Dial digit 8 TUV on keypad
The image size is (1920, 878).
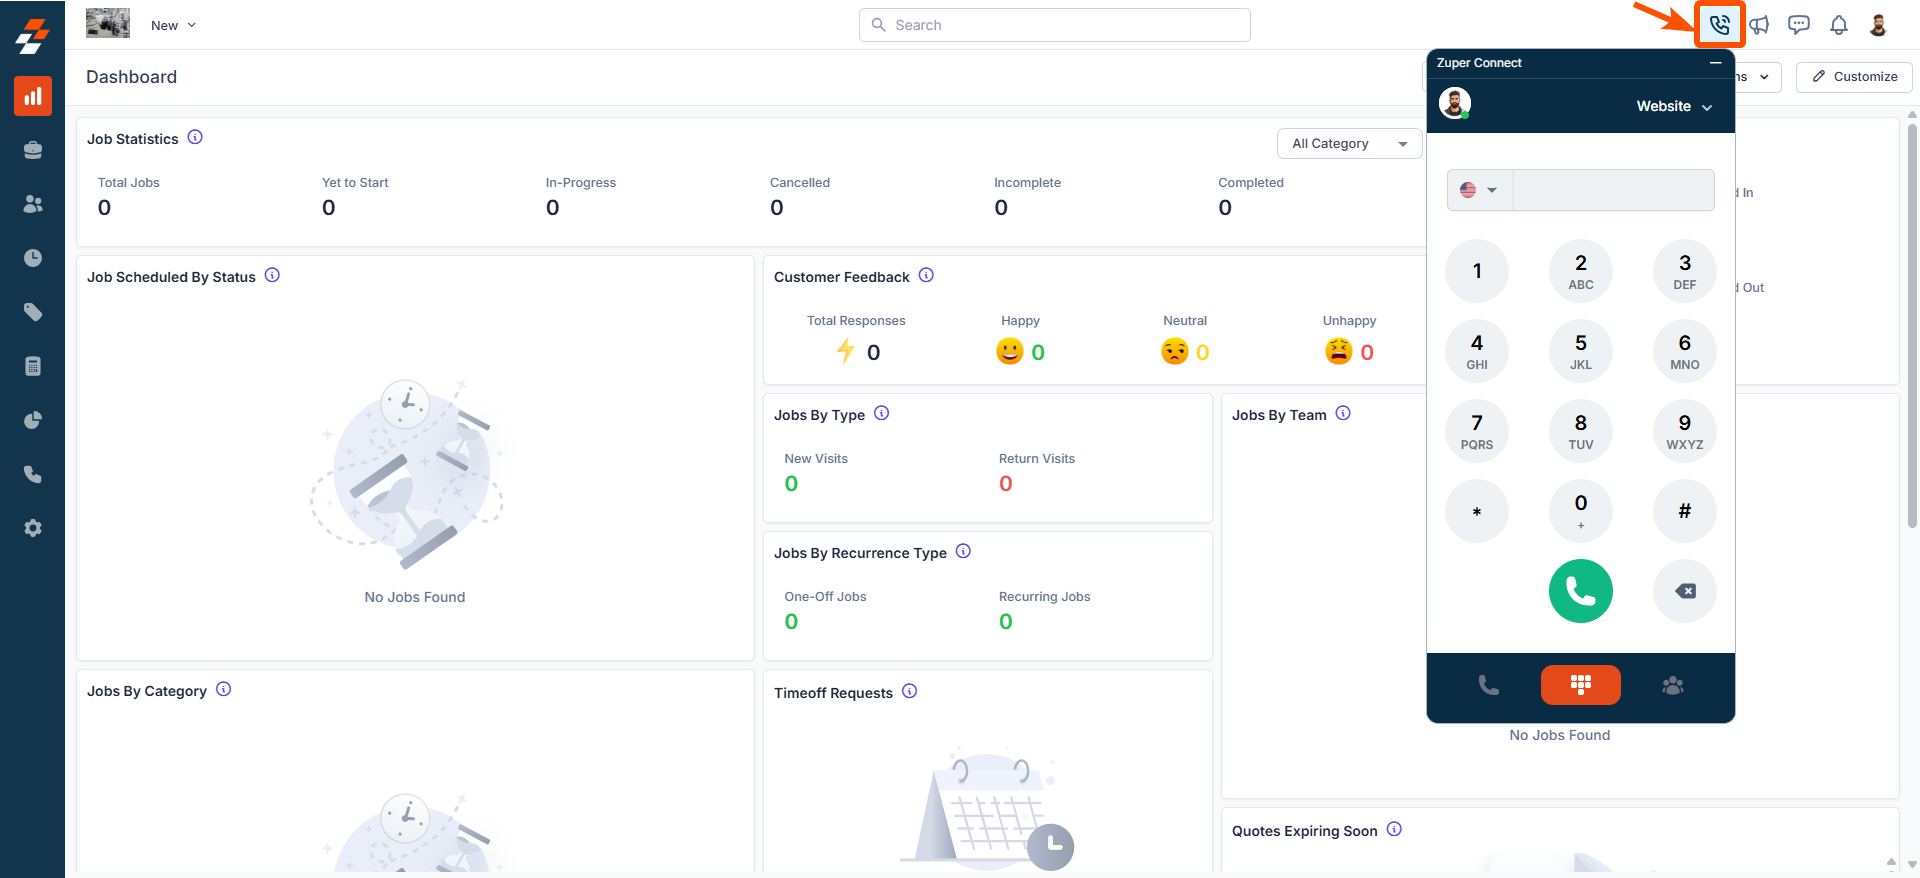pyautogui.click(x=1581, y=431)
